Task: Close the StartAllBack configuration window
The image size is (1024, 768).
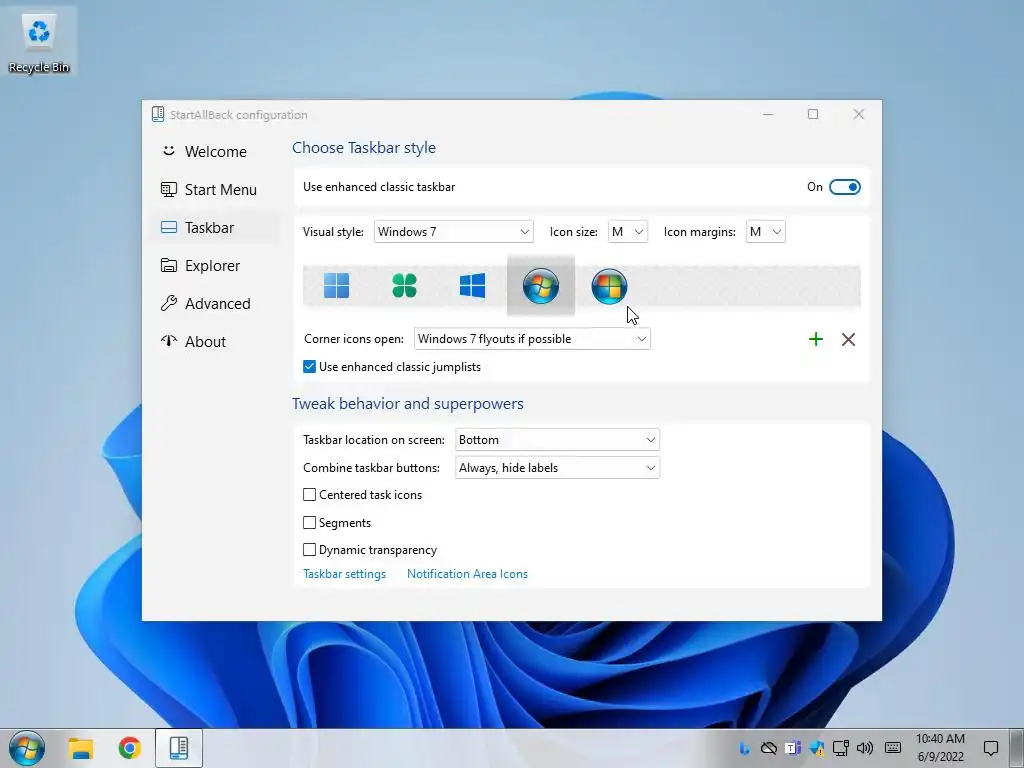Action: point(859,114)
